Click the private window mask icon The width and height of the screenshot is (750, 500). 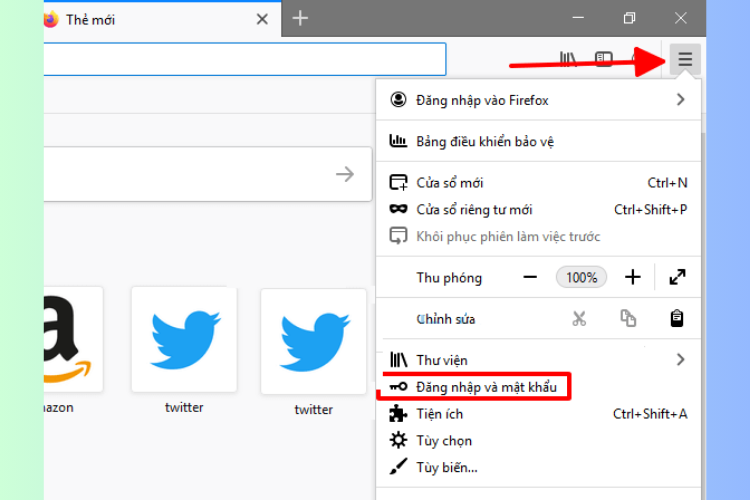(398, 209)
